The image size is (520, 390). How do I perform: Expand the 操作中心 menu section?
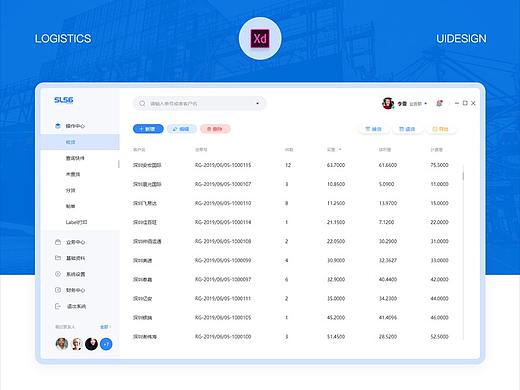click(x=75, y=126)
